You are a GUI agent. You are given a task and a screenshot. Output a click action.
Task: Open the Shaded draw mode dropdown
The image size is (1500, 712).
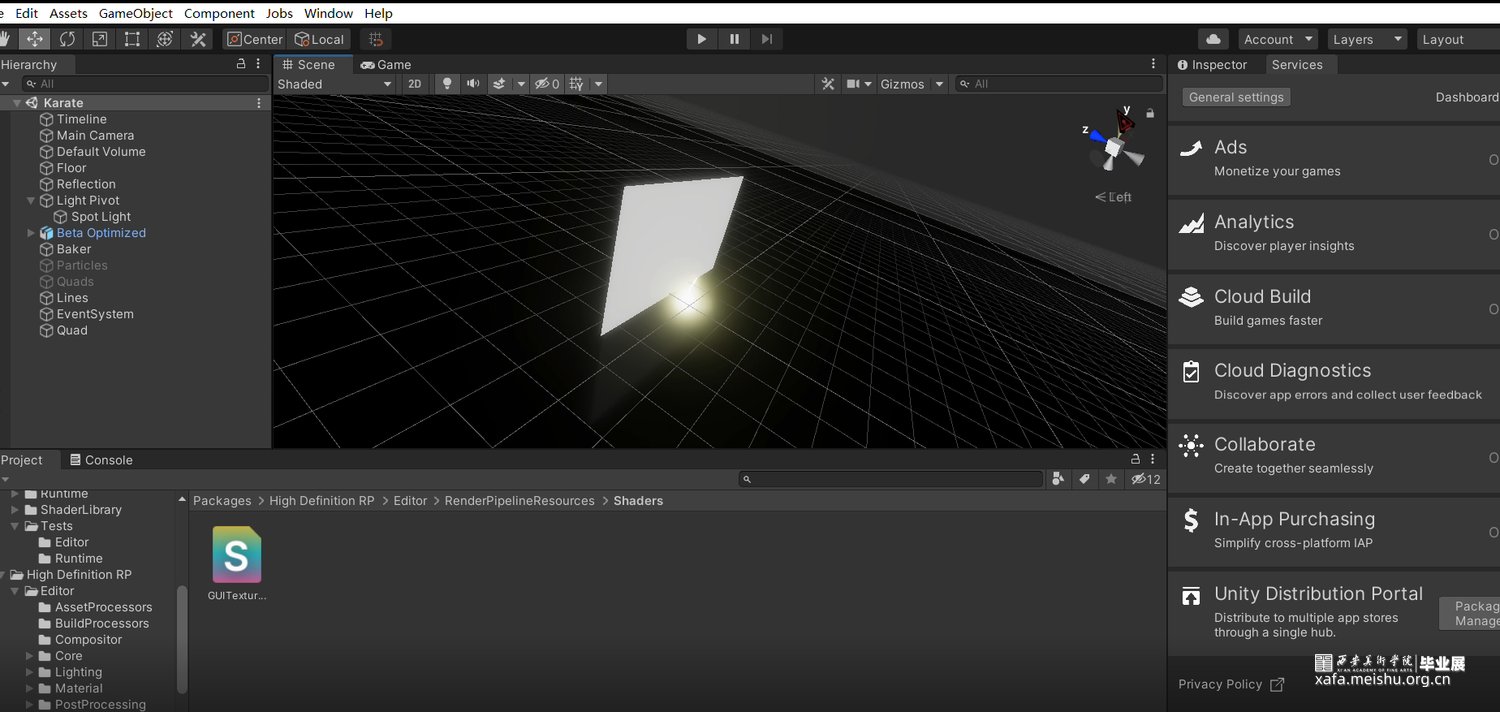[x=335, y=84]
